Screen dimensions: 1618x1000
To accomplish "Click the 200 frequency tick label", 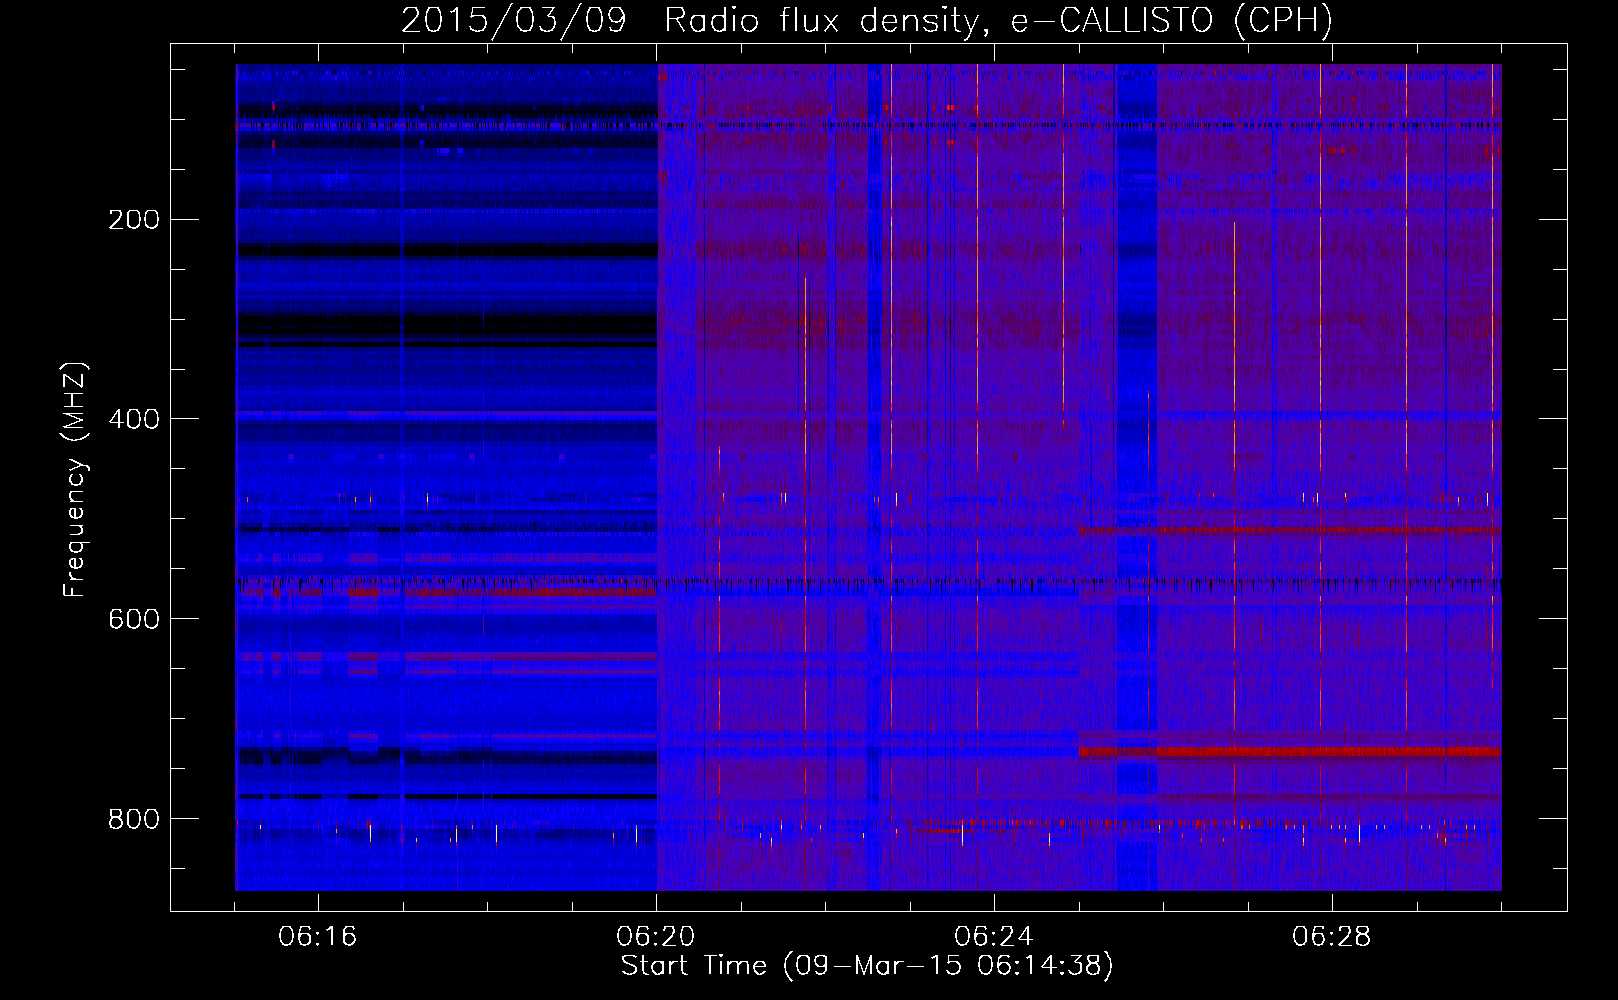I will (134, 219).
